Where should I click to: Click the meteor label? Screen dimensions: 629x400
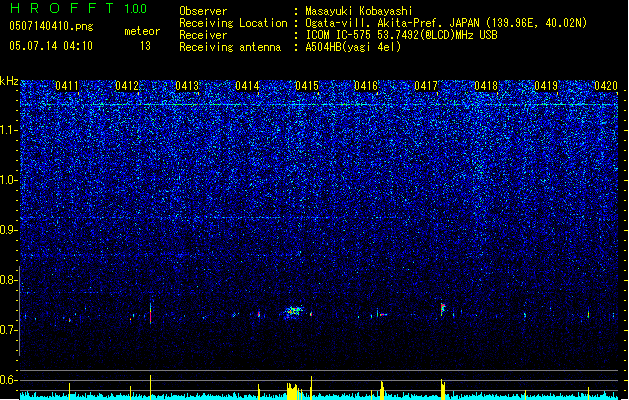tap(142, 31)
